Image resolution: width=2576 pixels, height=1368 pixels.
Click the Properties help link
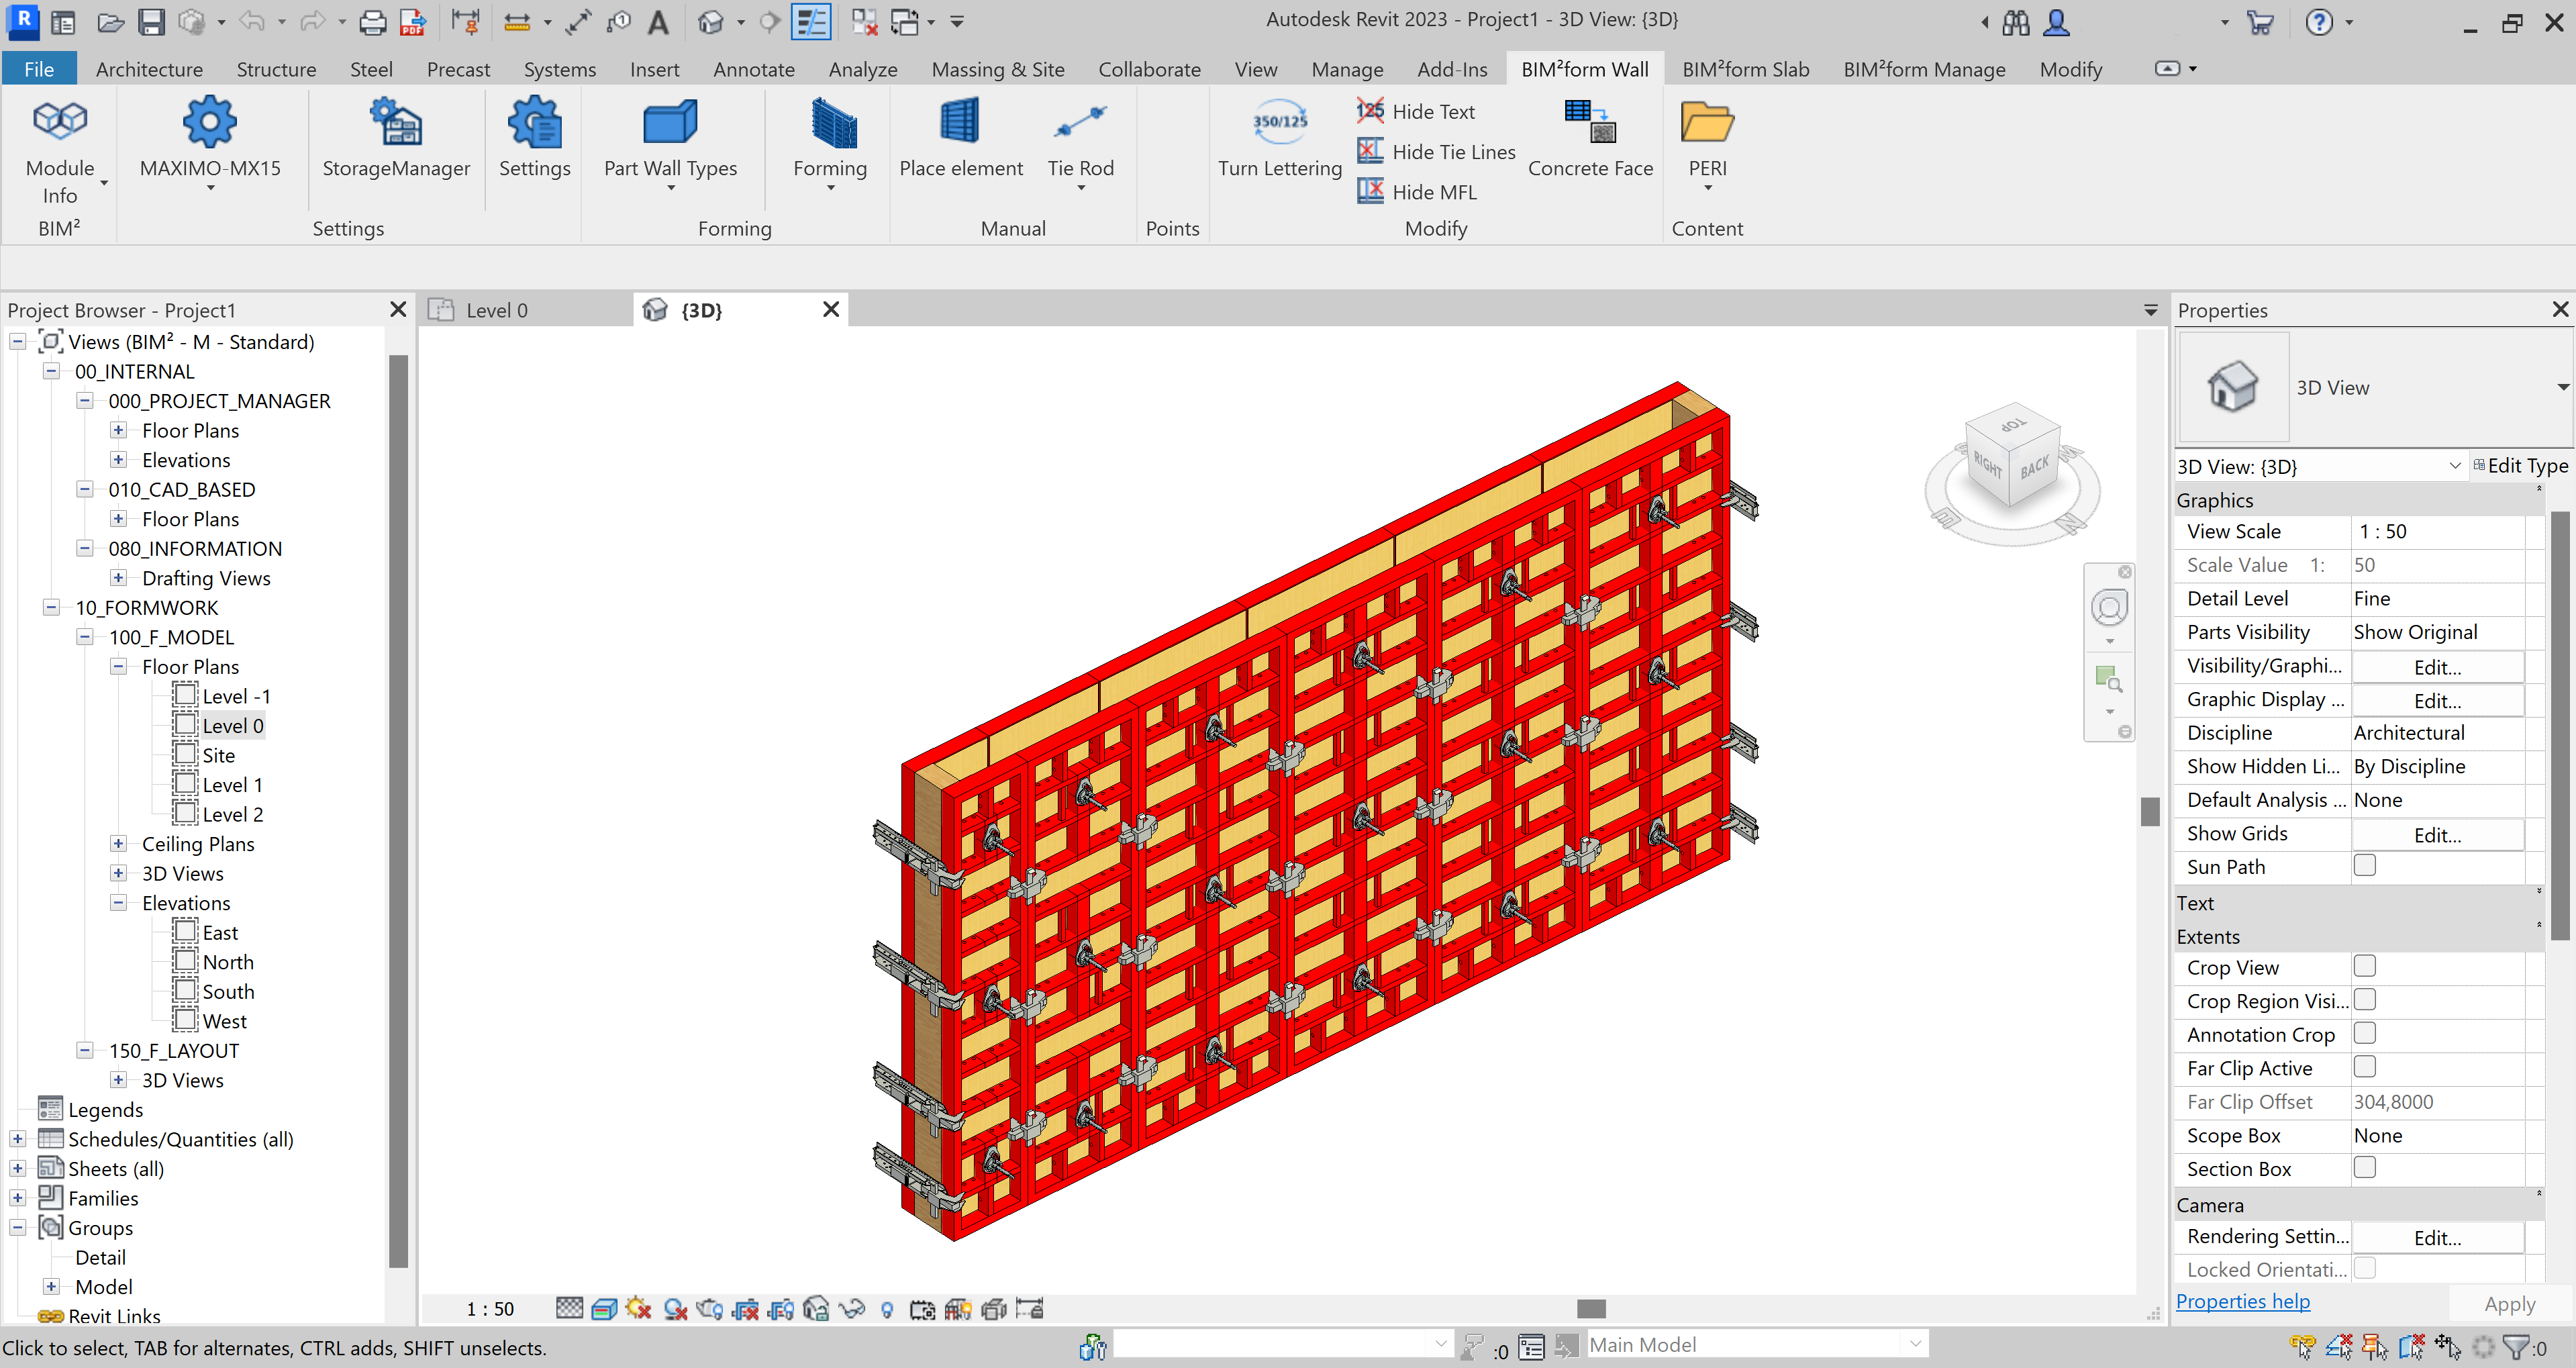2243,1301
